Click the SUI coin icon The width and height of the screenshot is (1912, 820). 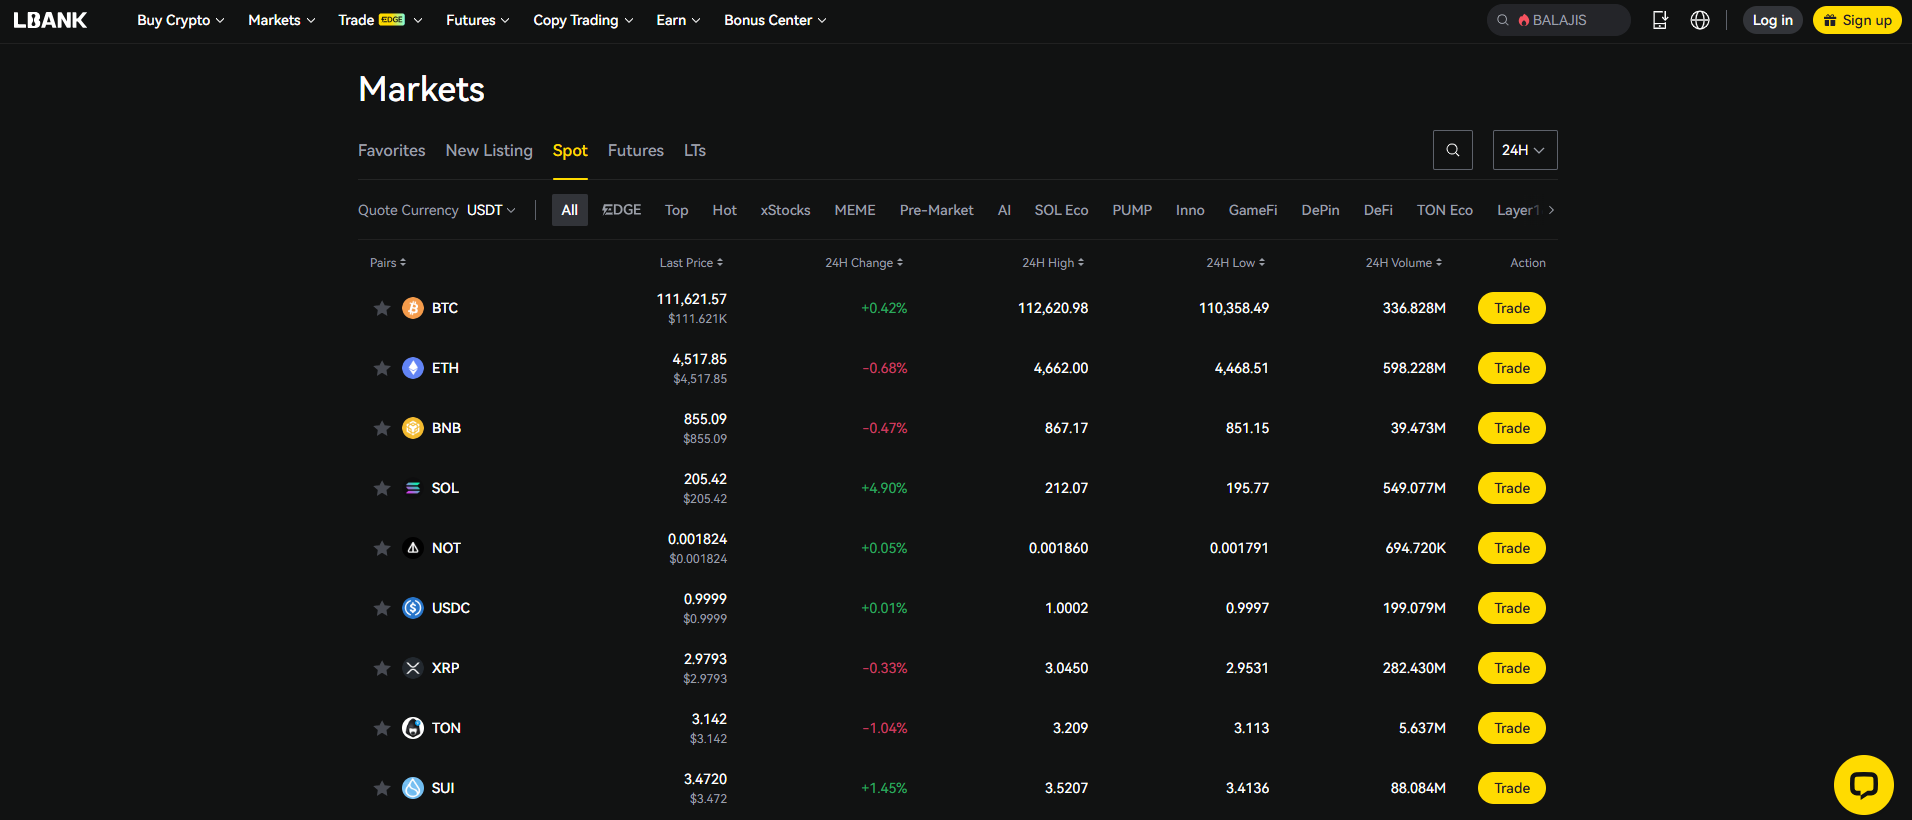[413, 788]
